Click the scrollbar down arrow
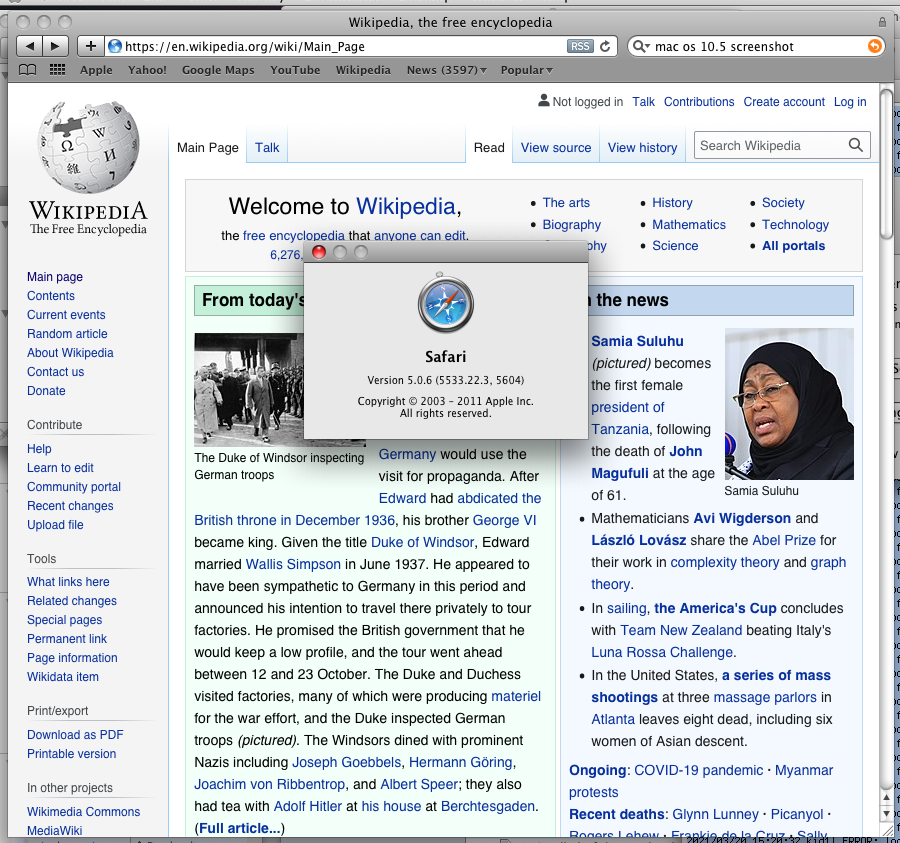 [886, 814]
